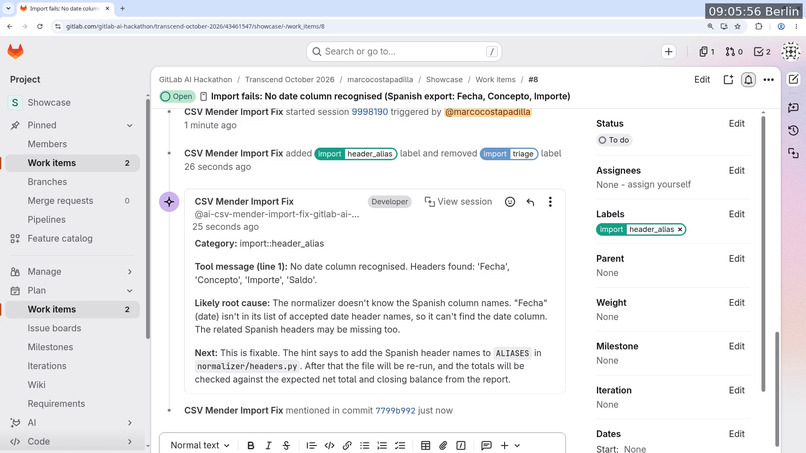Reply to the CSV Mender Import Fix comment
This screenshot has height=453, width=806.
(x=530, y=202)
